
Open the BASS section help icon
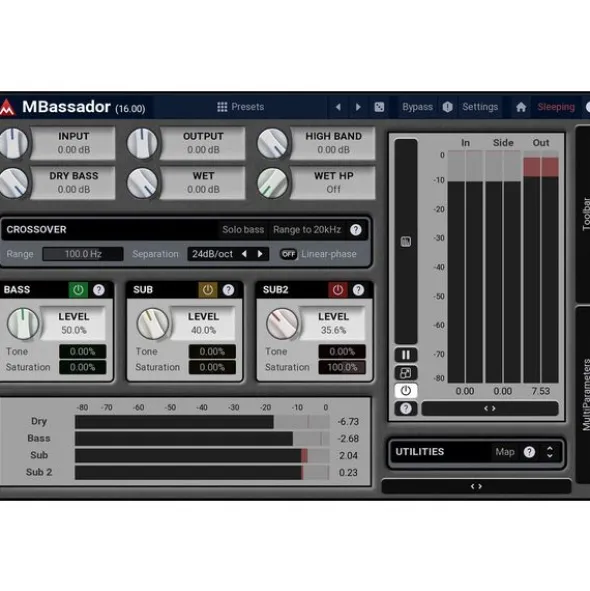(99, 290)
